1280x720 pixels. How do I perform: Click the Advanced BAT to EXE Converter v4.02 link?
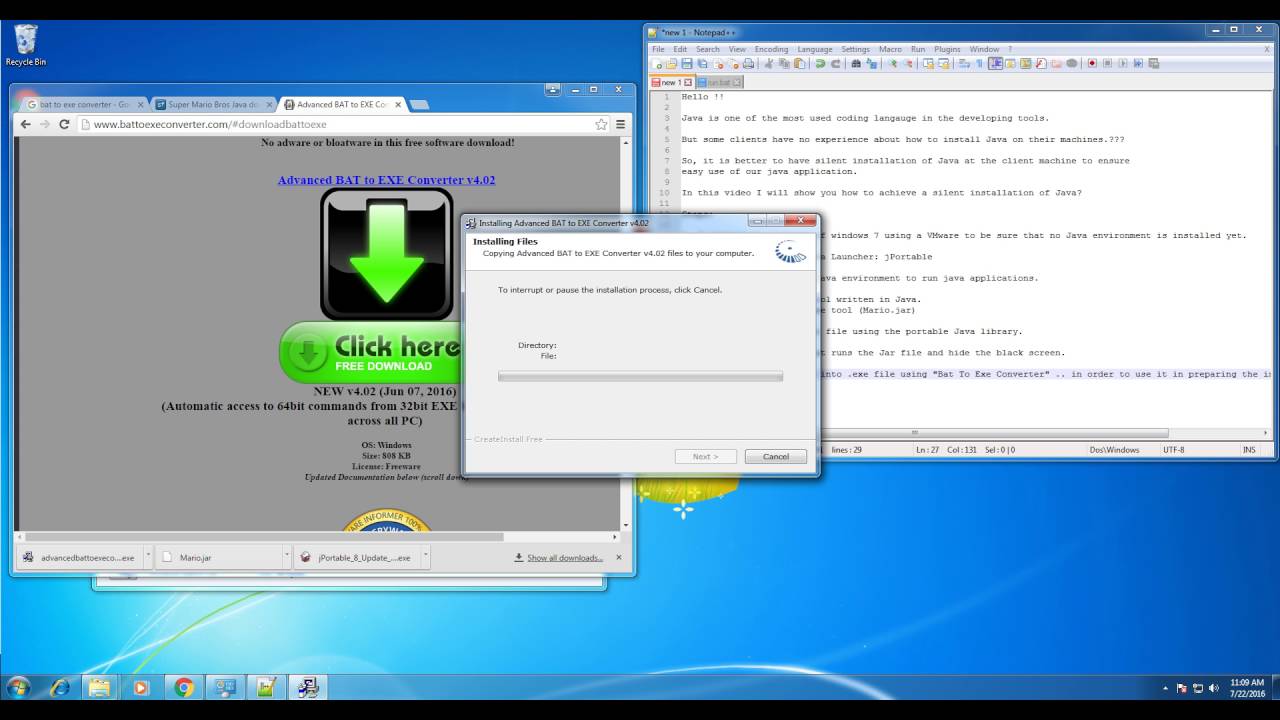[386, 180]
